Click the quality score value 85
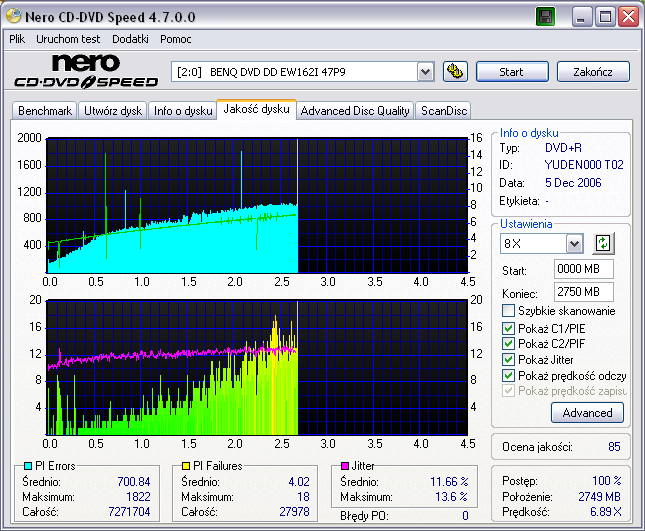The image size is (645, 531). (x=614, y=447)
